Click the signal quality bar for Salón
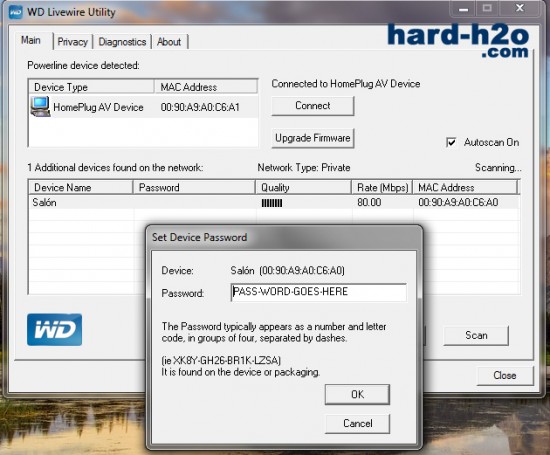The image size is (550, 455). click(272, 203)
